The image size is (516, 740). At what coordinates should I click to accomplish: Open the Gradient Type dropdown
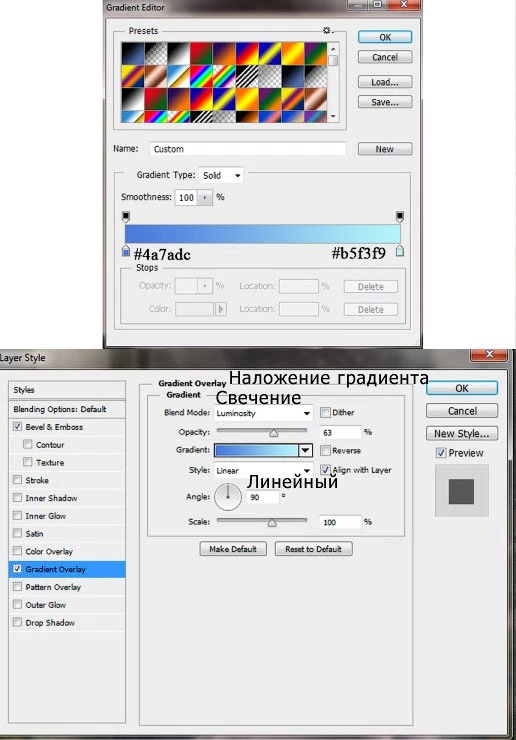pos(221,176)
